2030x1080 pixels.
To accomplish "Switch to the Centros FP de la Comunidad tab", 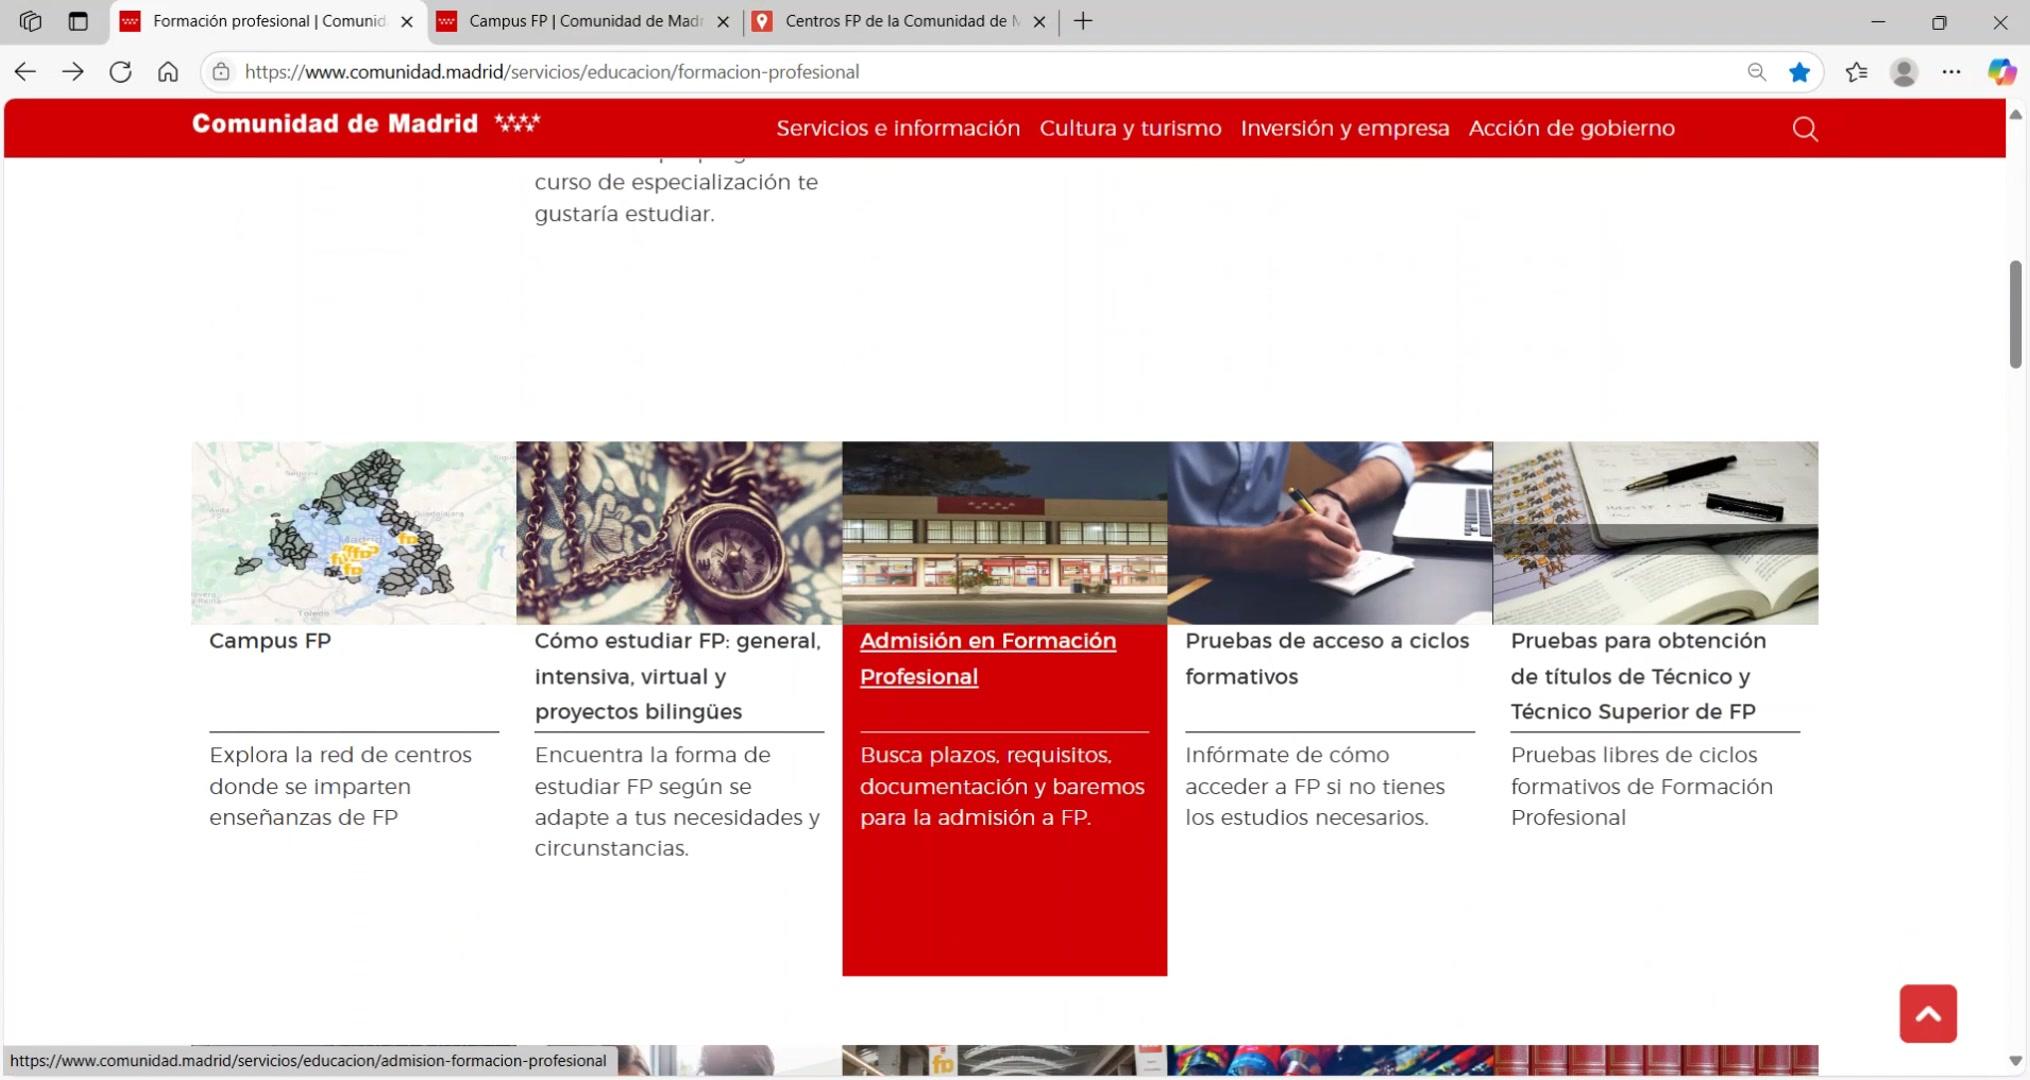I will 900,21.
